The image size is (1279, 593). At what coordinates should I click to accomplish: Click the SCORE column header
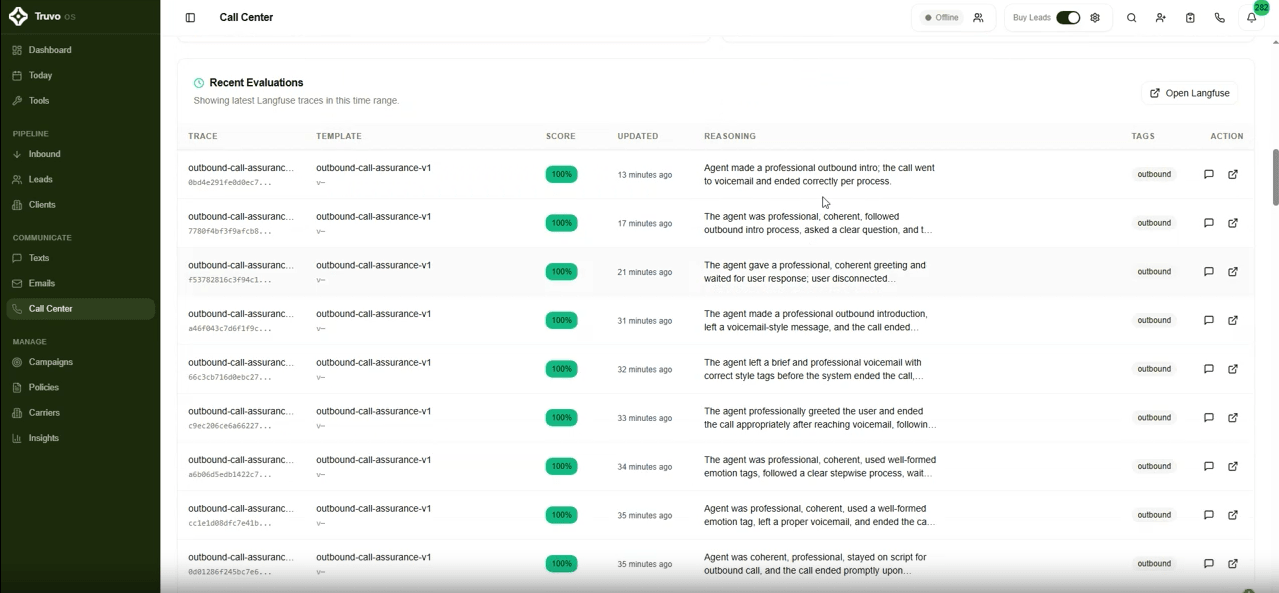point(560,136)
